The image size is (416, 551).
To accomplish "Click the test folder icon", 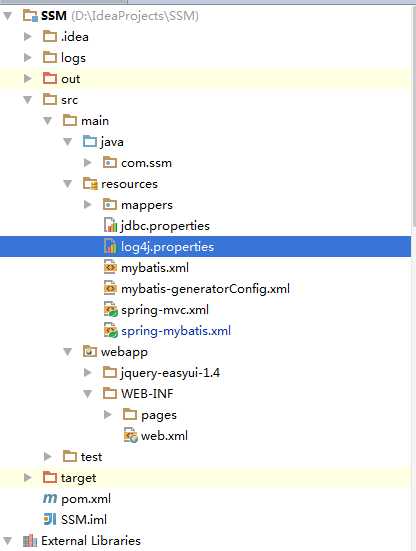I will tap(70, 456).
